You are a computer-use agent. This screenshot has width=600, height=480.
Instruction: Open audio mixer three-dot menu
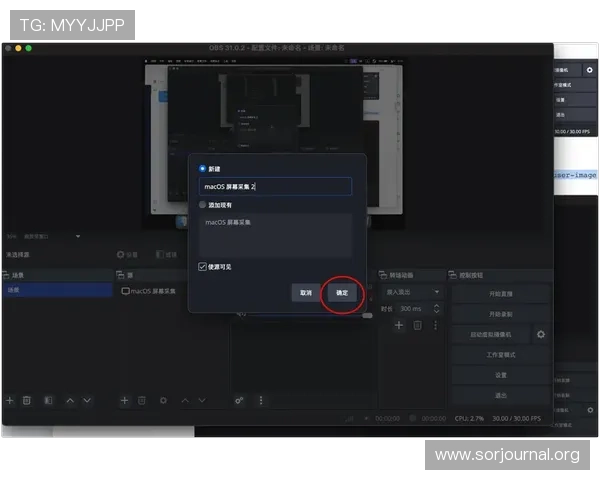(261, 400)
